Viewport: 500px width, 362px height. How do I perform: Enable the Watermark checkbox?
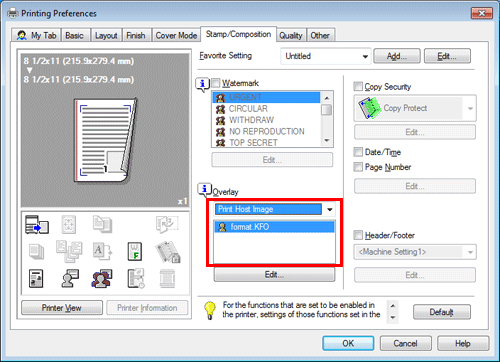216,82
